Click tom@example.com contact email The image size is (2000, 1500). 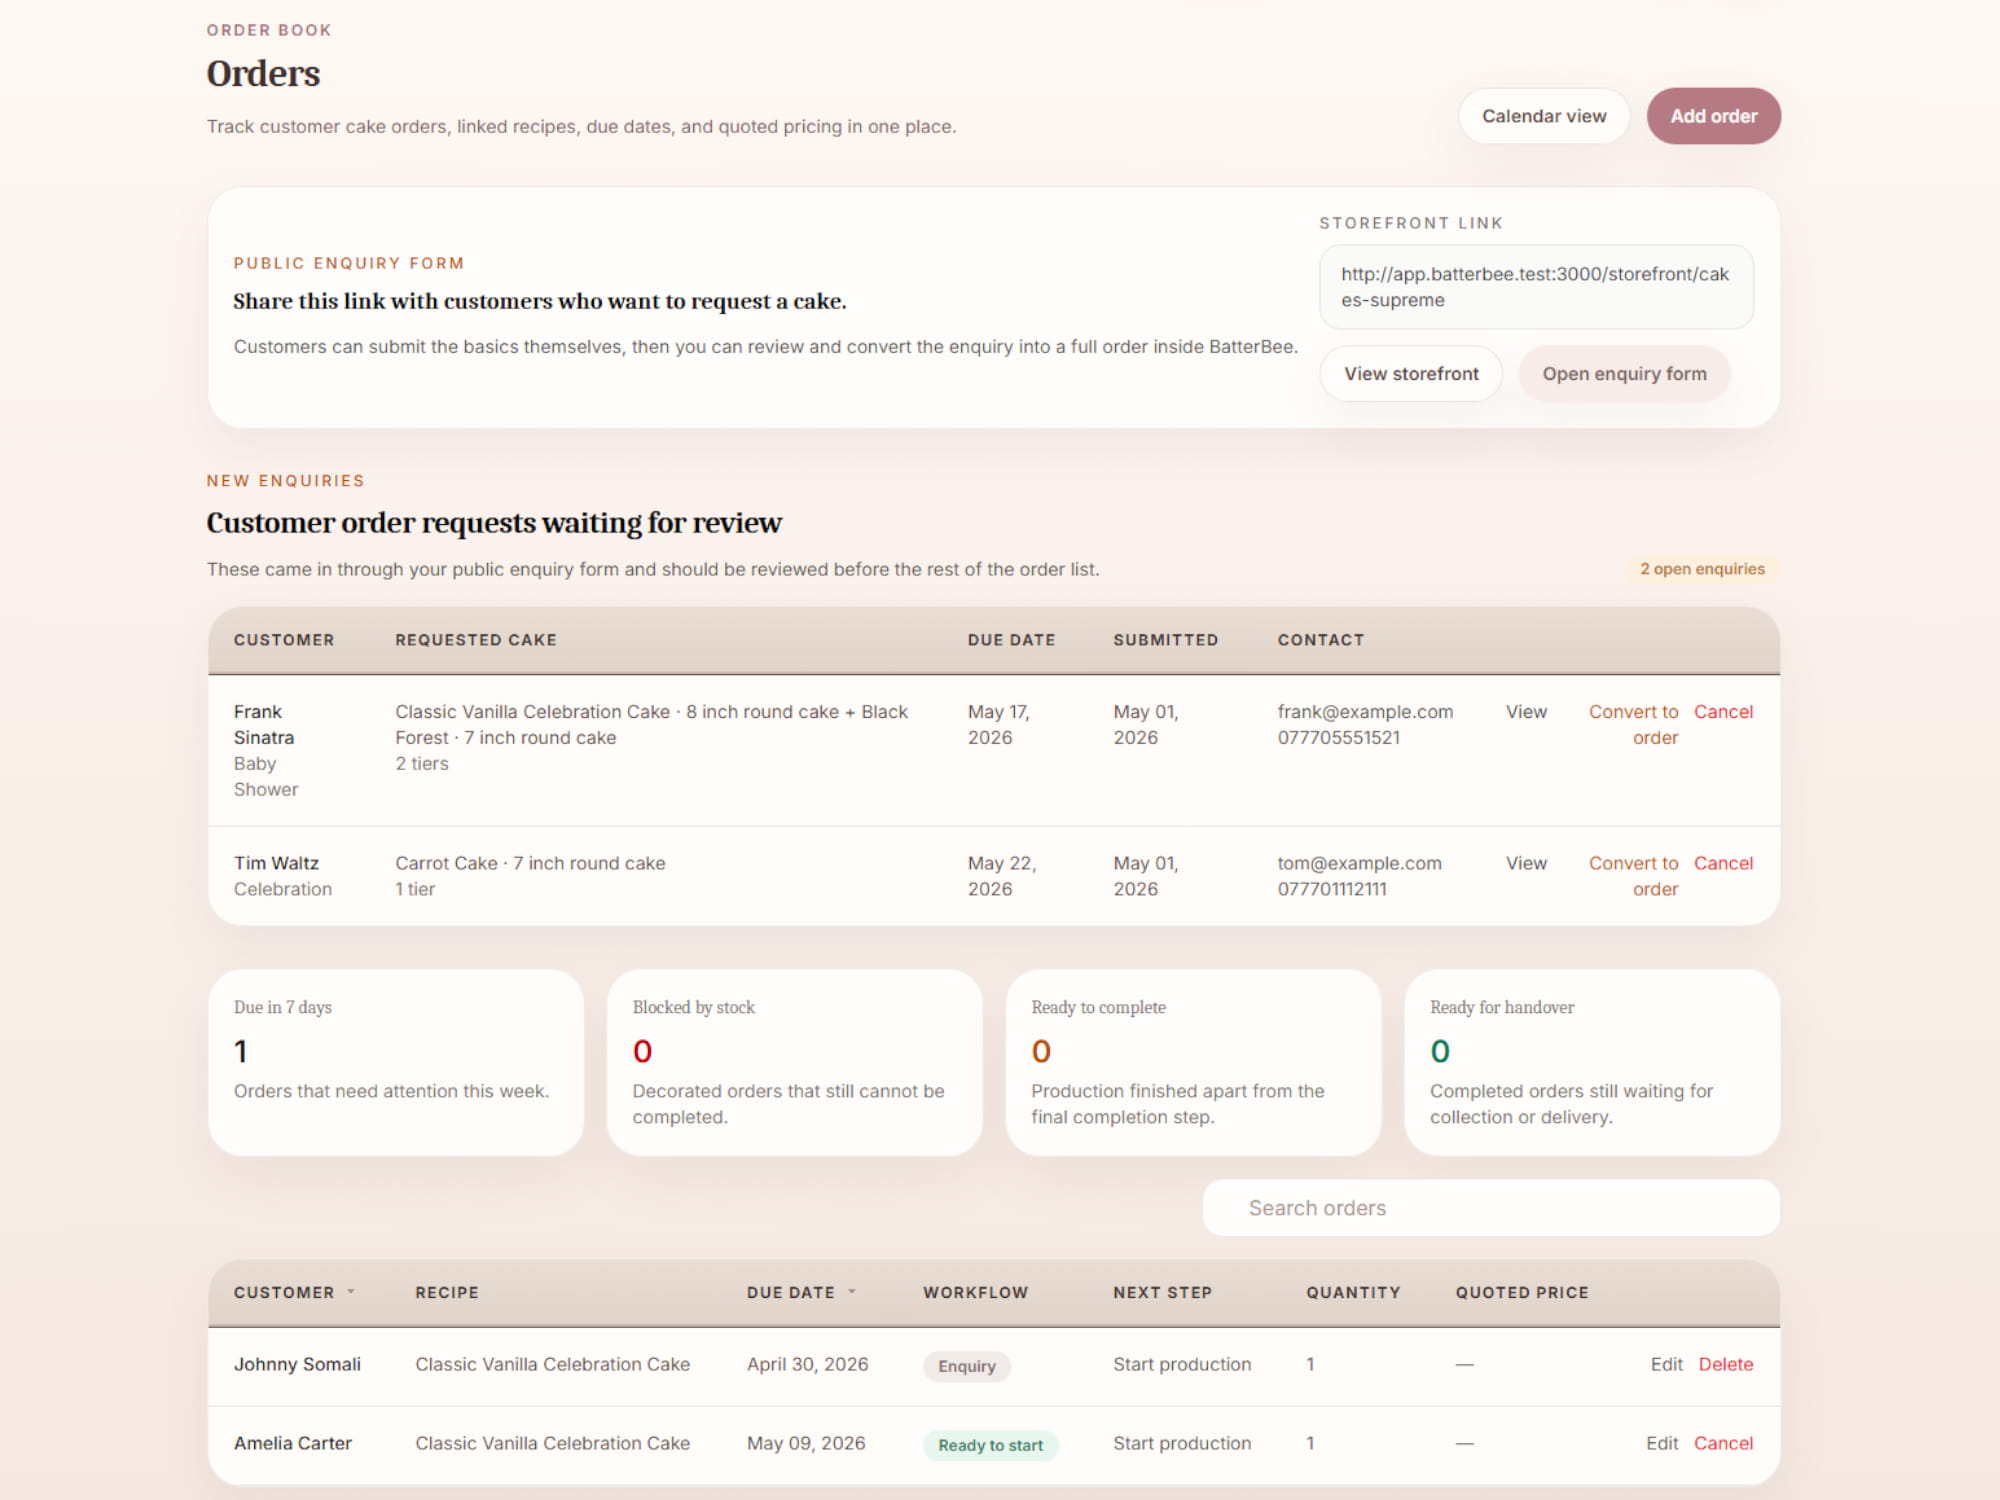[x=1359, y=863]
